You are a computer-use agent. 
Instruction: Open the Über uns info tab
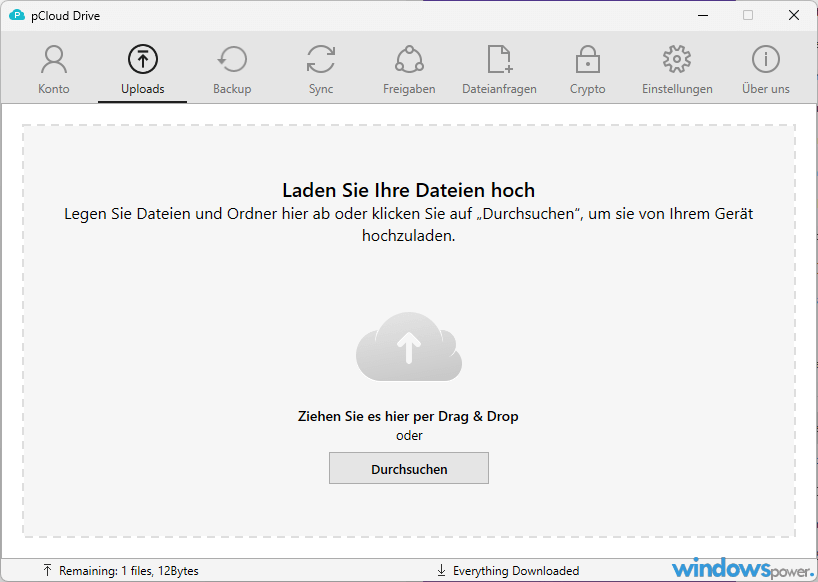coord(766,69)
